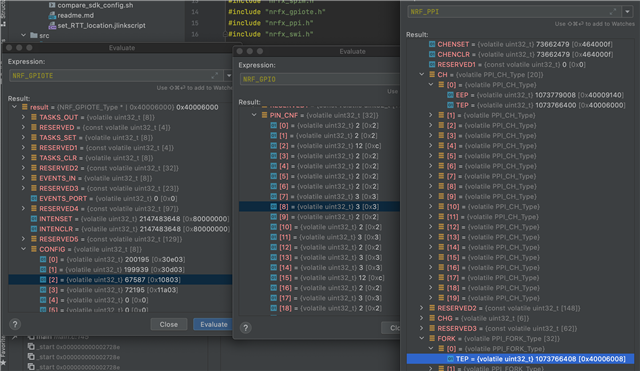
Task: Collapse the FORK array in NRF_PPI
Action: coord(422,338)
